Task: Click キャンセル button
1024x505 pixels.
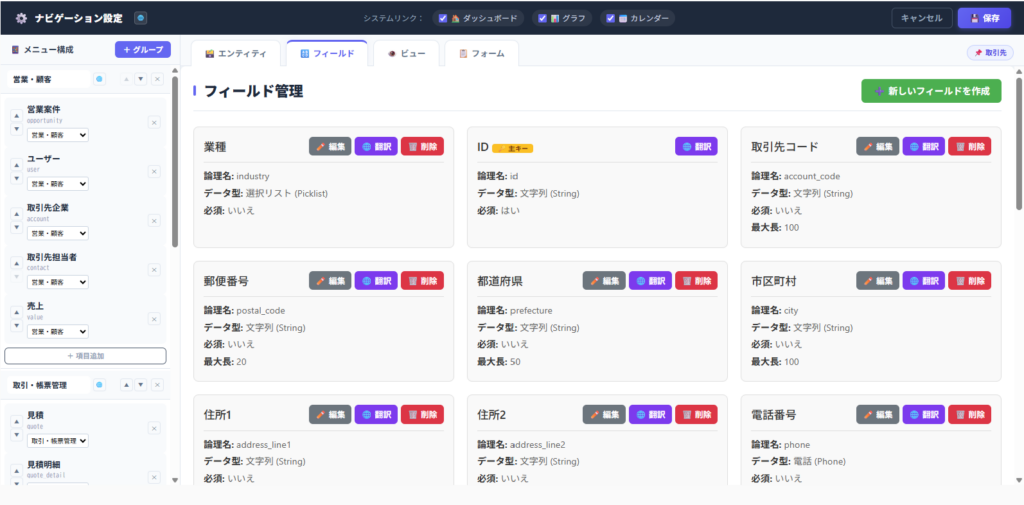Action: coord(921,18)
